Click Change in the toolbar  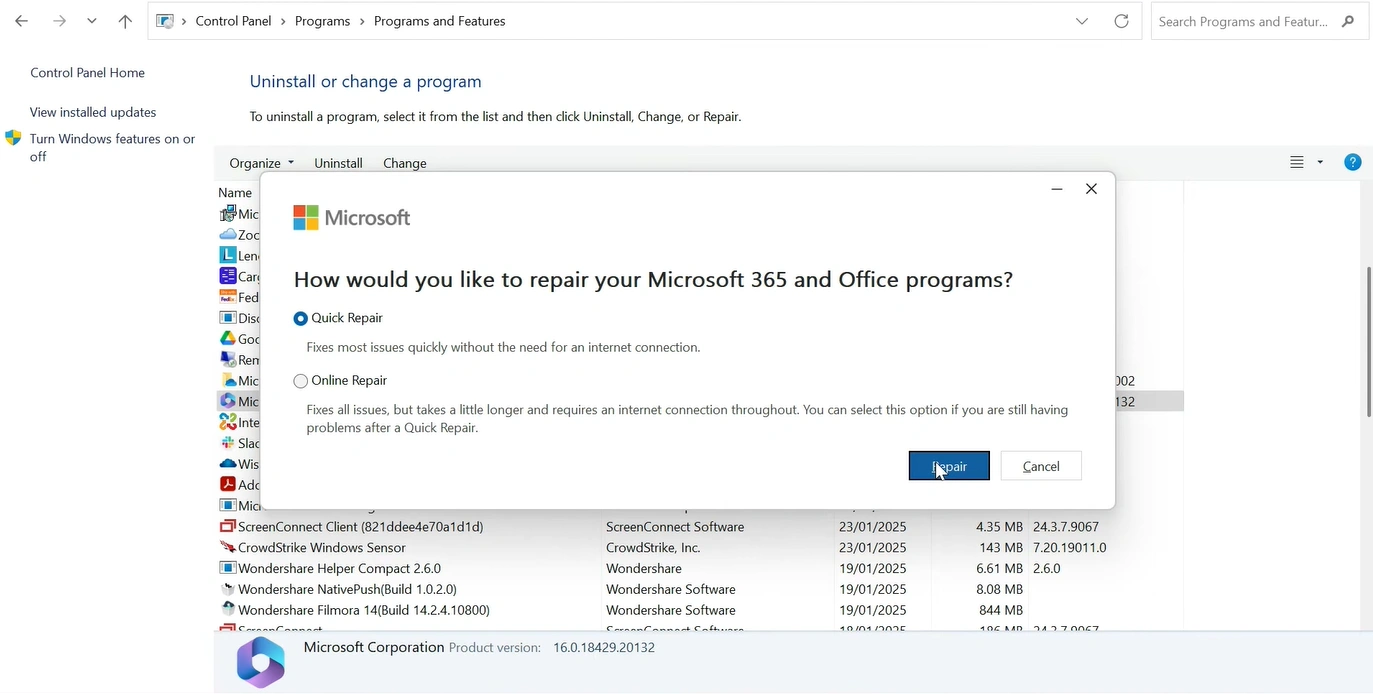click(404, 163)
